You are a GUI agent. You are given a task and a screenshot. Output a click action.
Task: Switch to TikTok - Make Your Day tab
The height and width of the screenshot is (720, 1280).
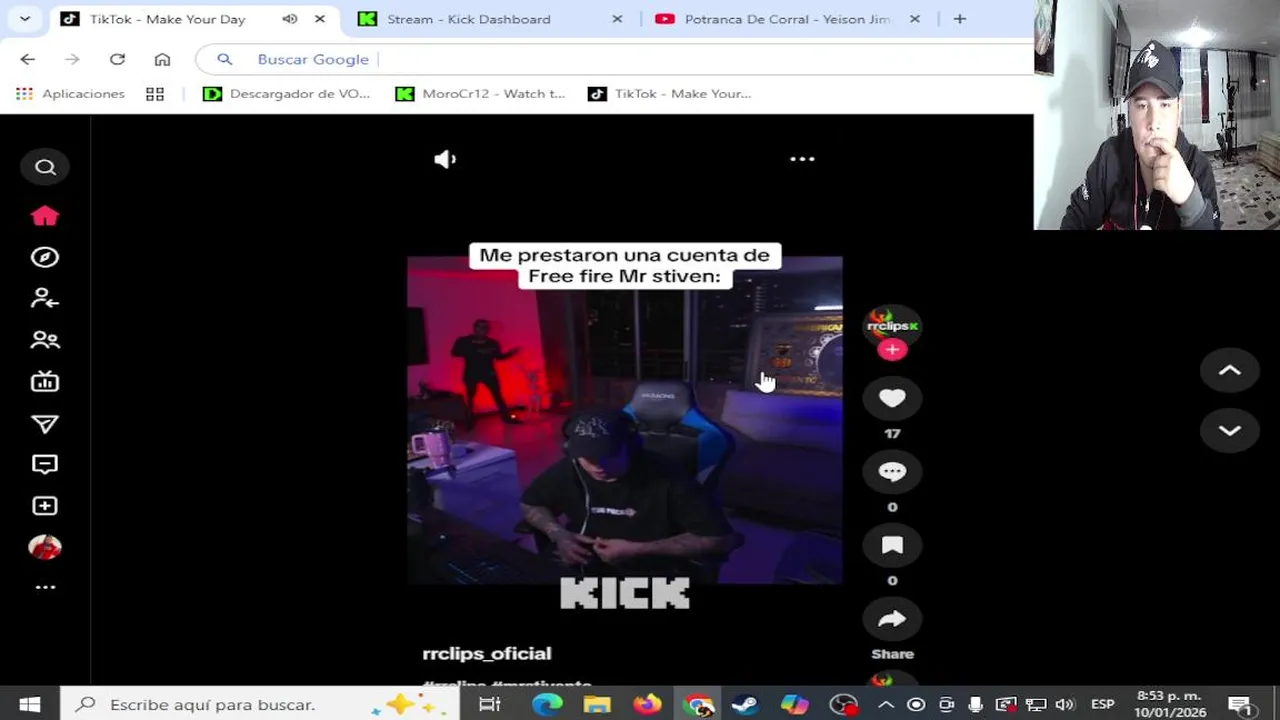pos(167,19)
